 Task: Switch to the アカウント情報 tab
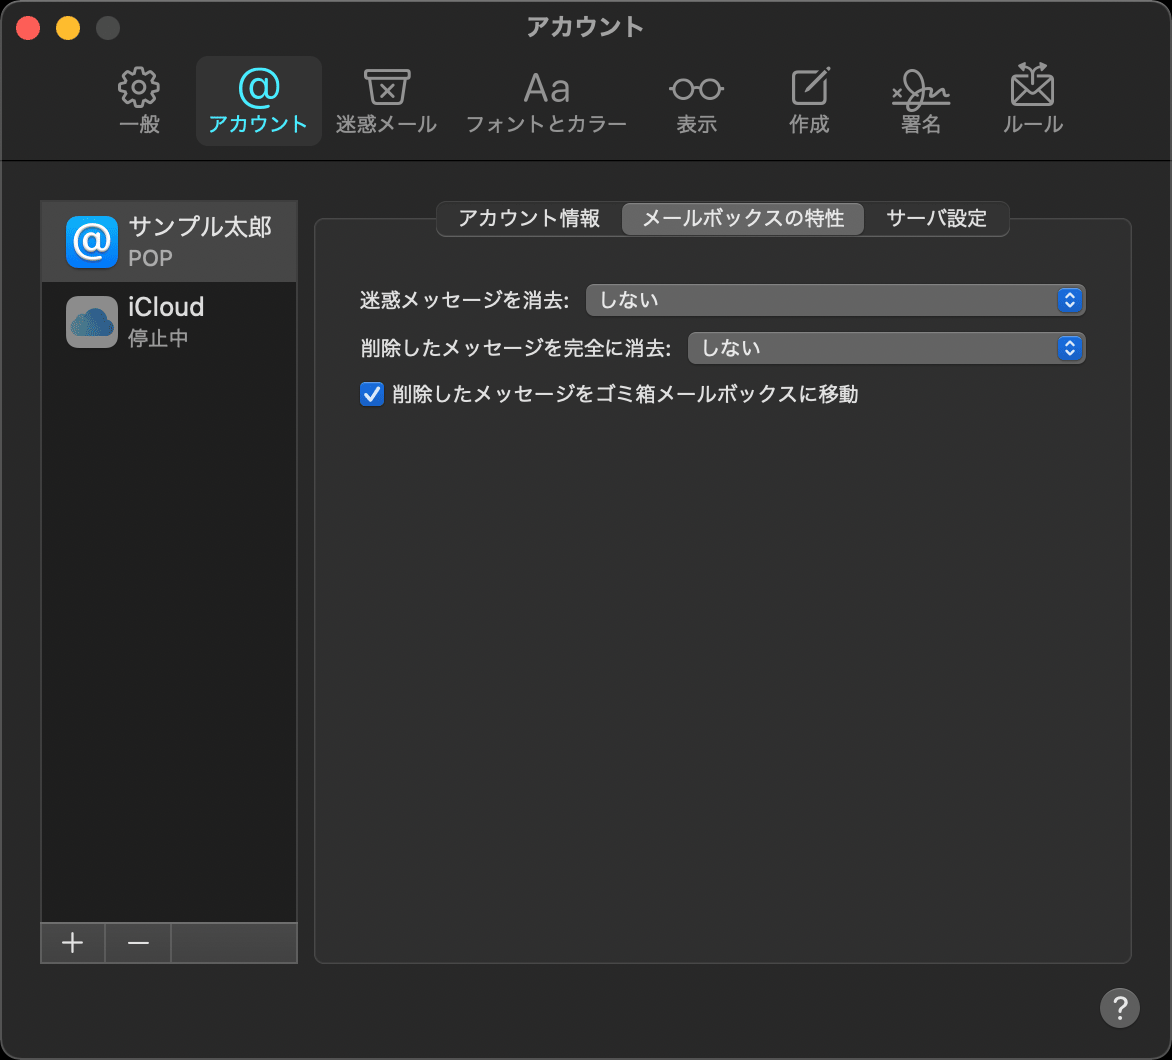click(529, 218)
